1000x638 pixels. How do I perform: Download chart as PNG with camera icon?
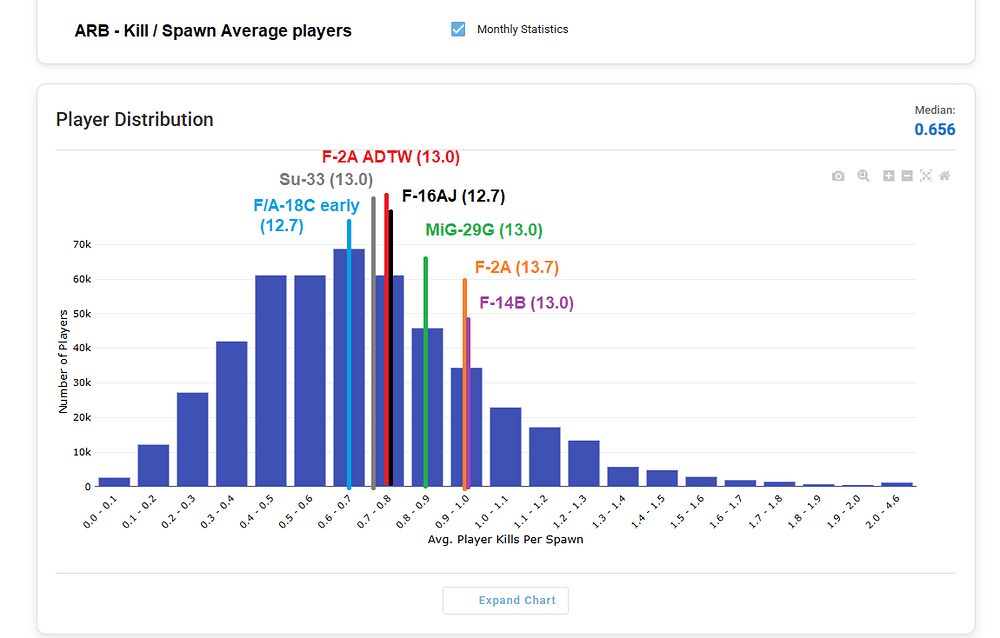tap(838, 176)
